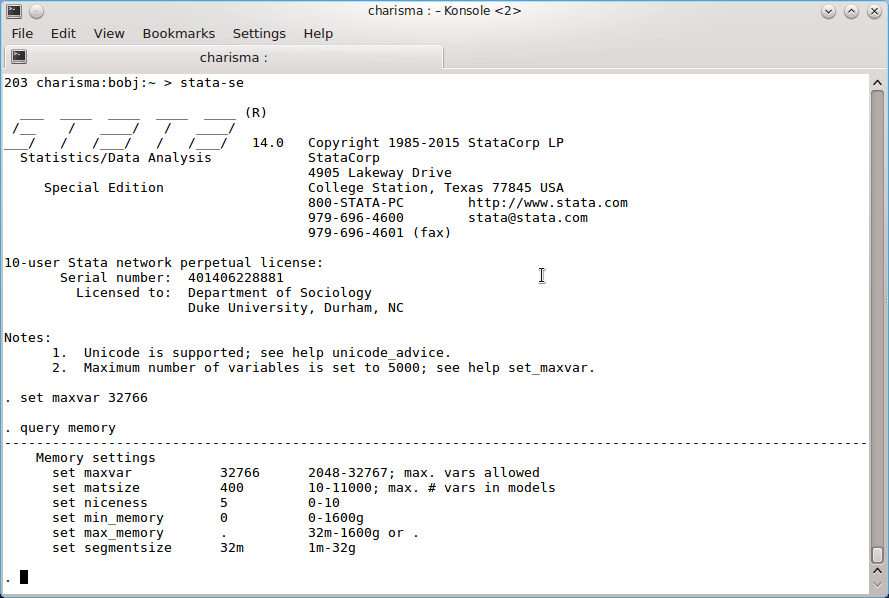Screen dimensions: 889x598
Task: Click 'Duke University, Durham, NC' text
Action: point(296,308)
